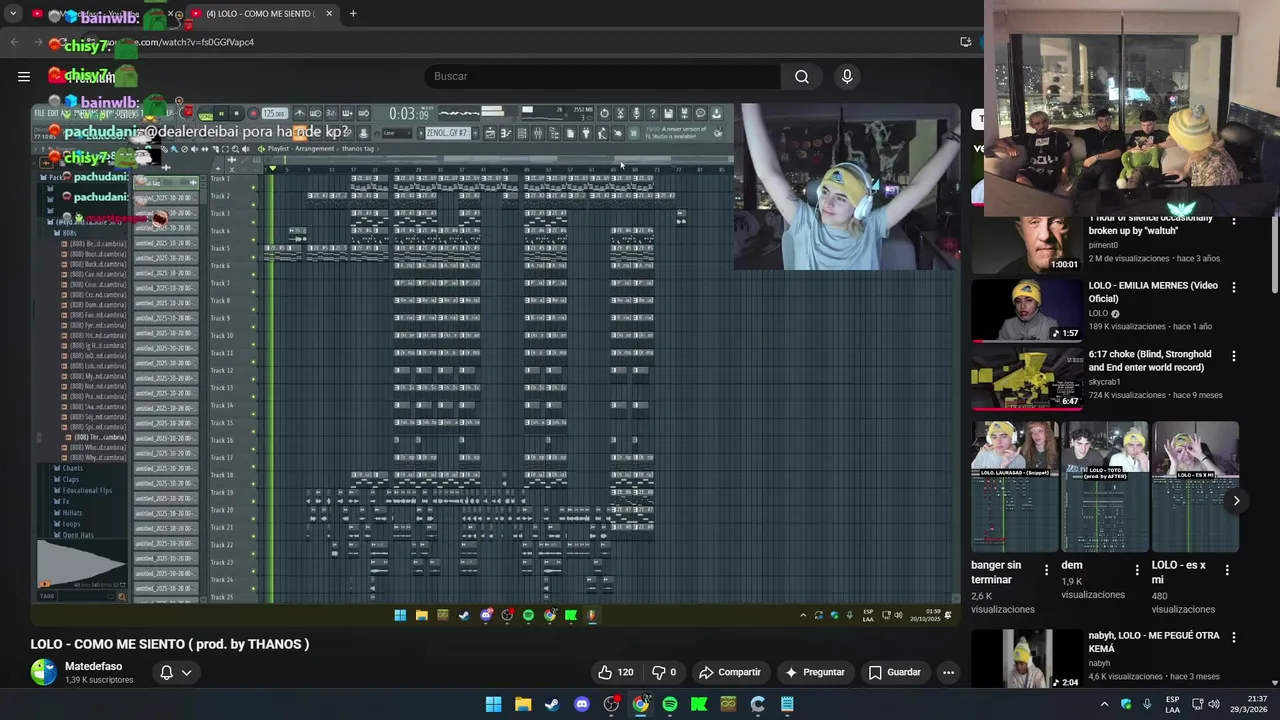
Task: Open Discord from the Windows taskbar
Action: (582, 704)
